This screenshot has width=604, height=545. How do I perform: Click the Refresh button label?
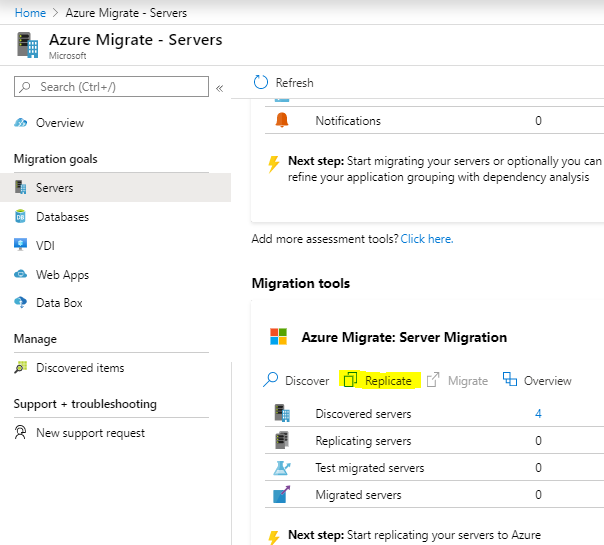click(294, 83)
